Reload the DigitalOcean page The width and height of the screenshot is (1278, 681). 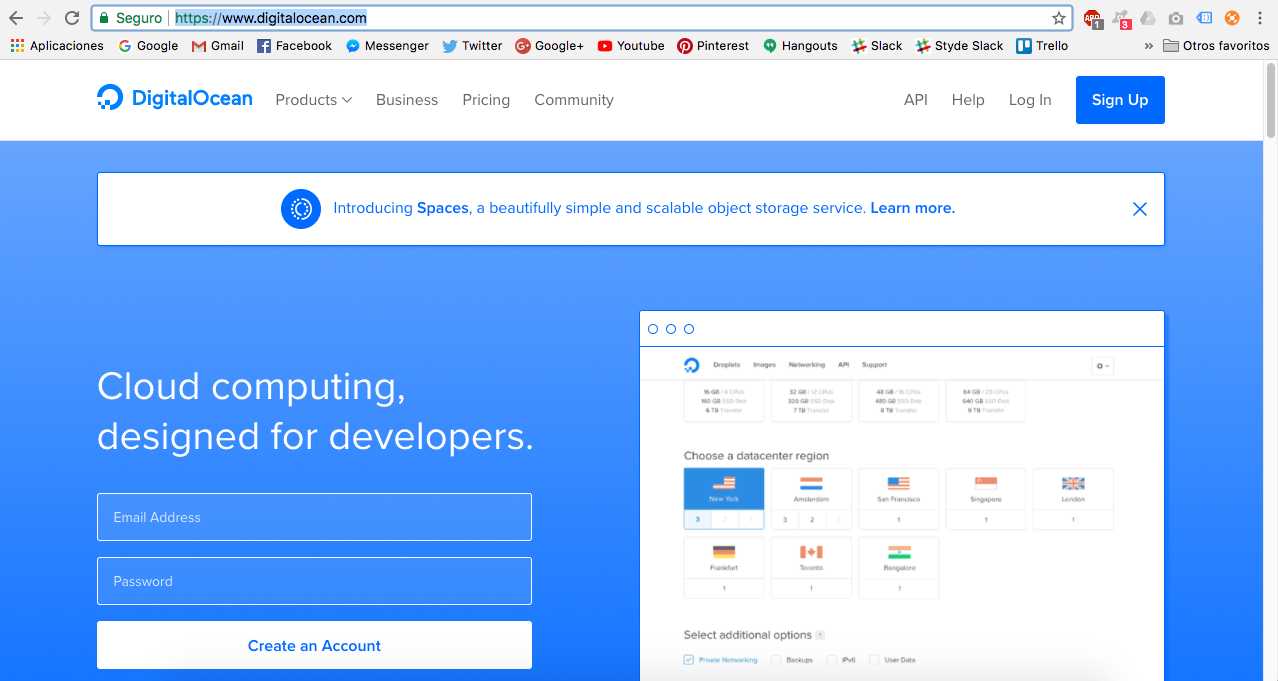tap(72, 18)
